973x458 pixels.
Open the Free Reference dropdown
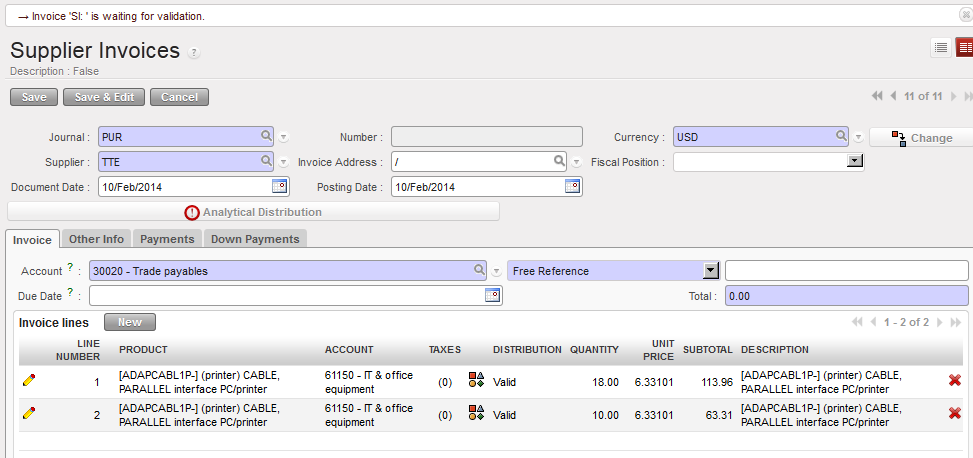click(x=711, y=271)
